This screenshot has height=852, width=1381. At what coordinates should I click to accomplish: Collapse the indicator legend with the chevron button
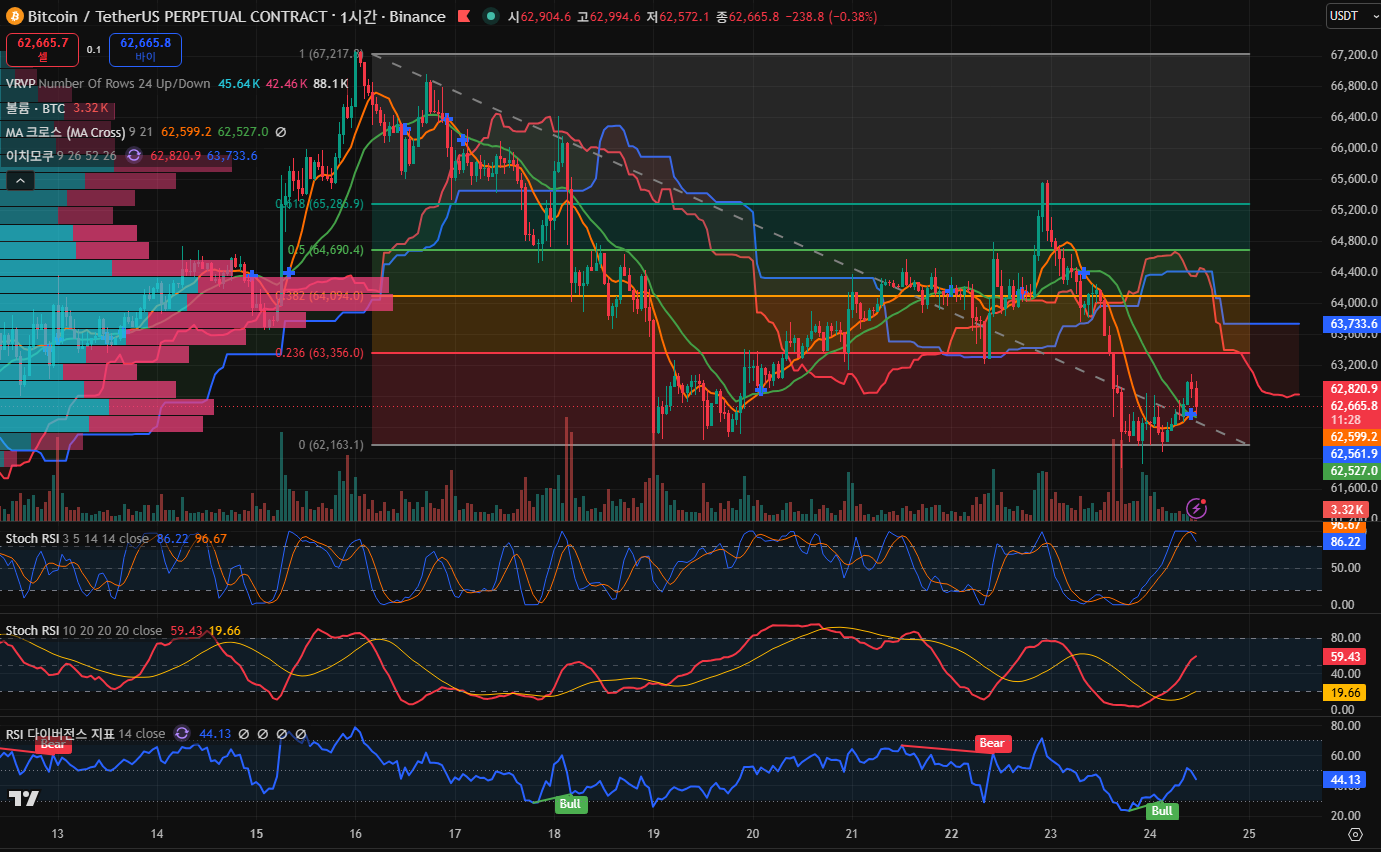[x=20, y=181]
